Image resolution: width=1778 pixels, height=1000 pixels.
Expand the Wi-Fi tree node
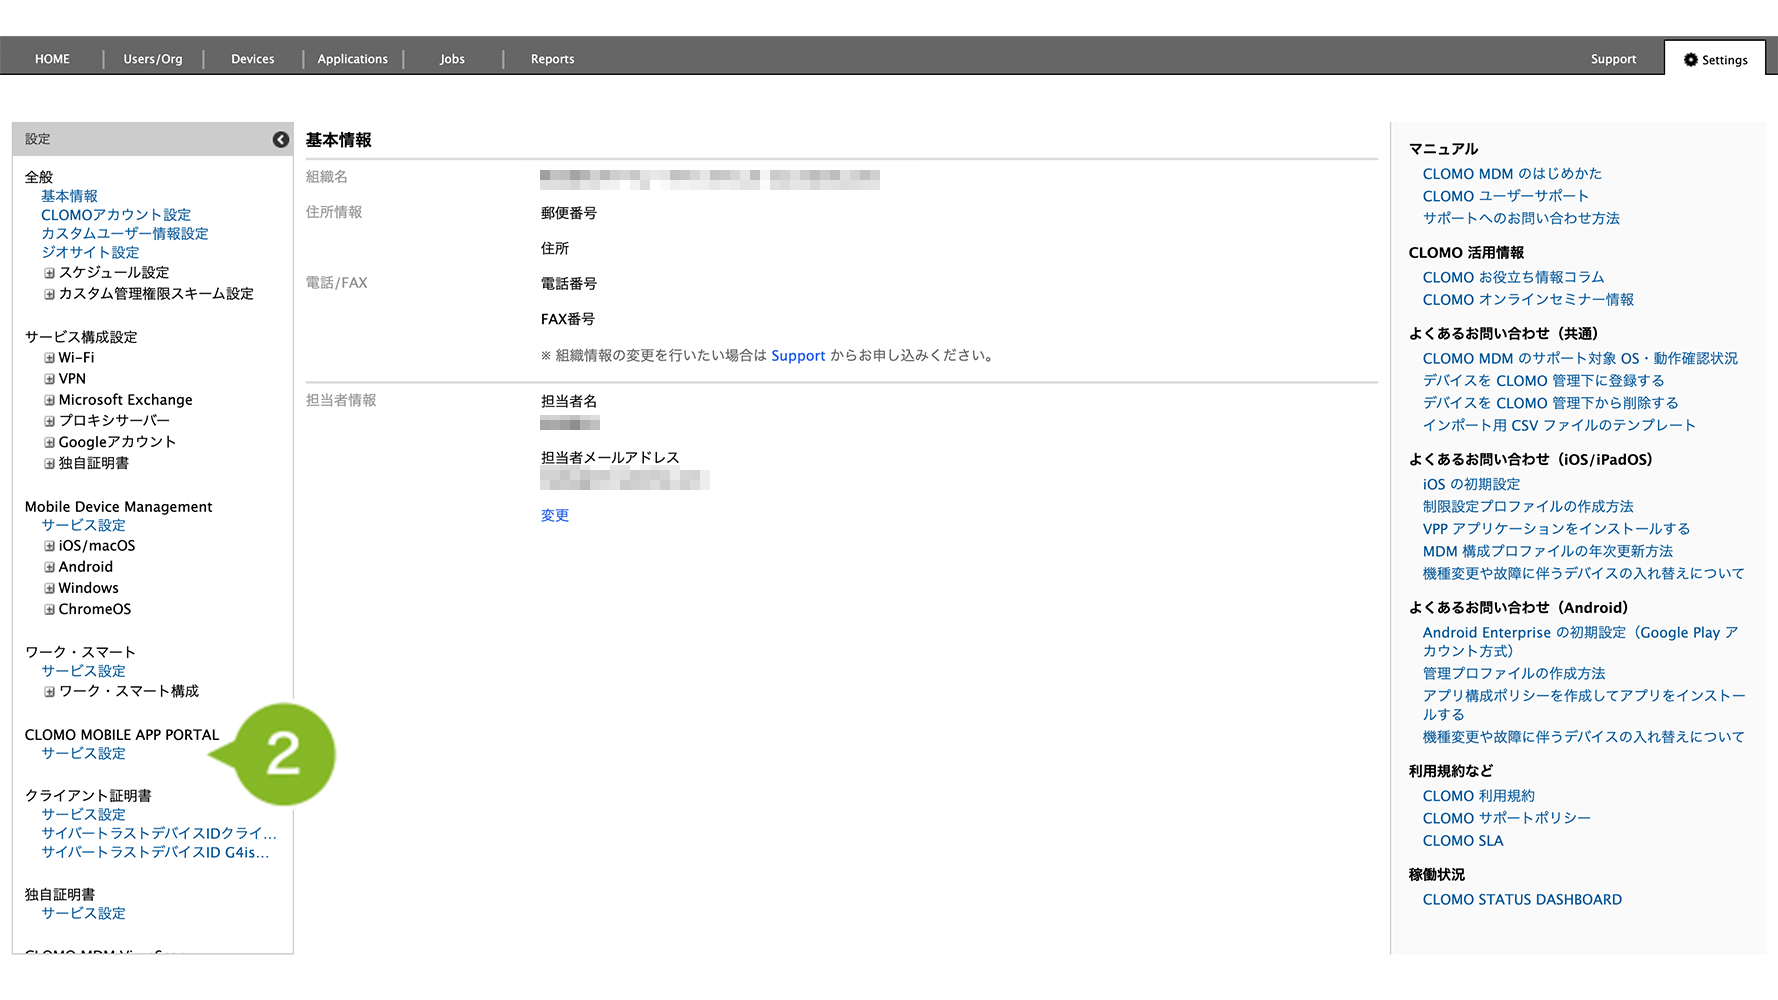[x=49, y=358]
